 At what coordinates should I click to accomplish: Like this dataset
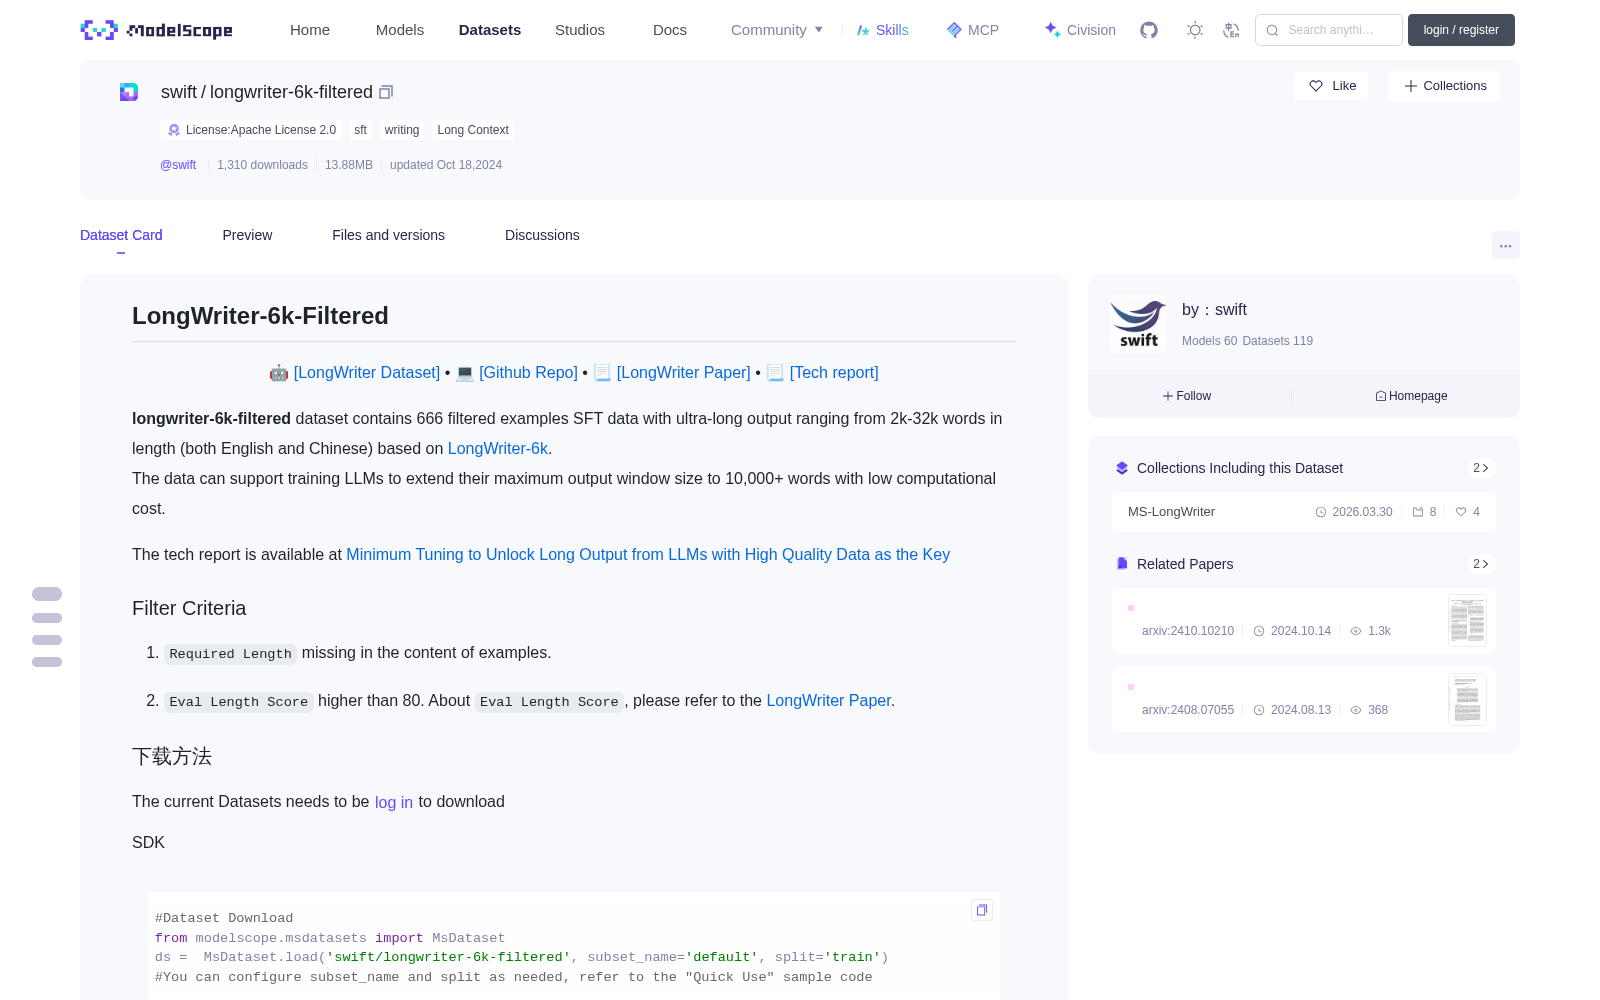[1332, 86]
